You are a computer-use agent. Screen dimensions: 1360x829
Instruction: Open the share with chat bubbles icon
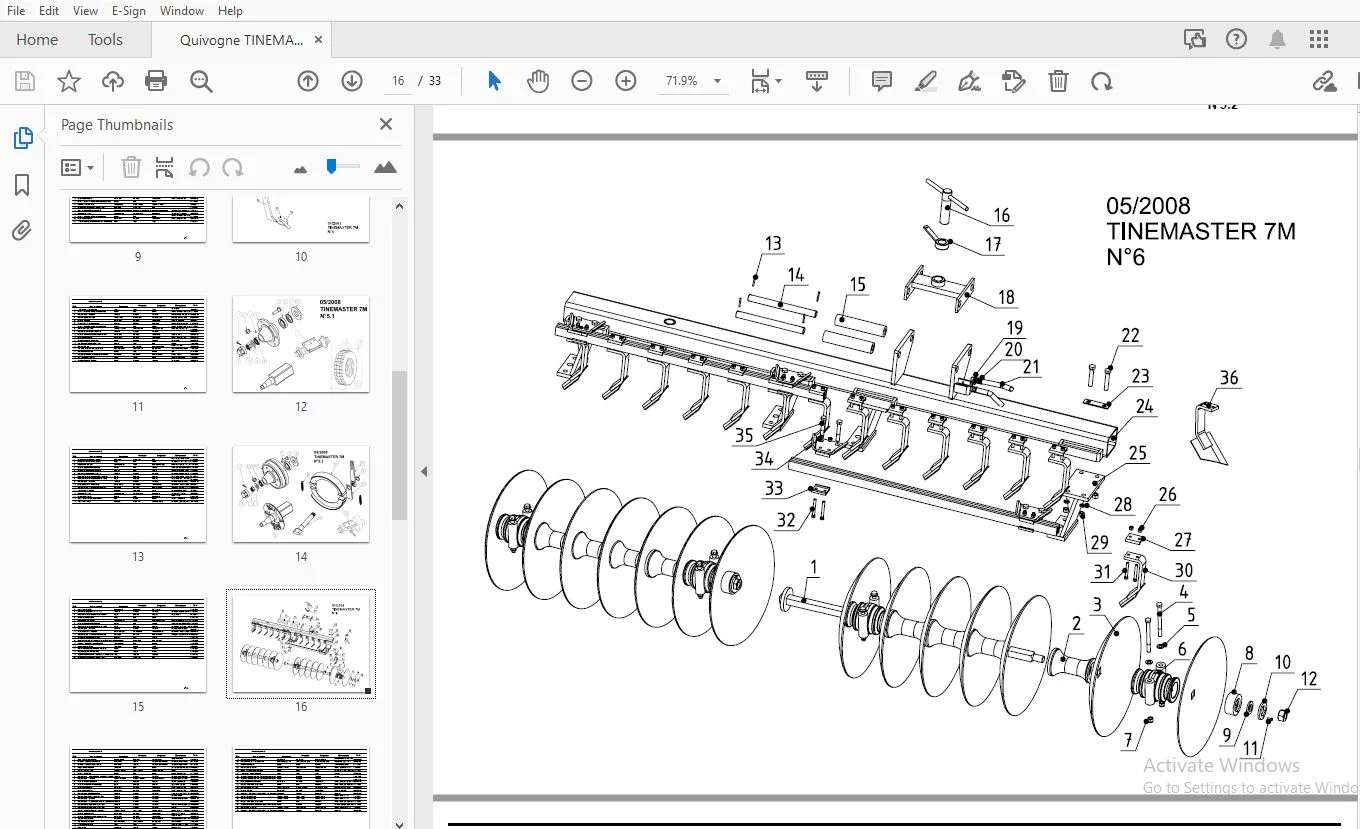click(1194, 40)
